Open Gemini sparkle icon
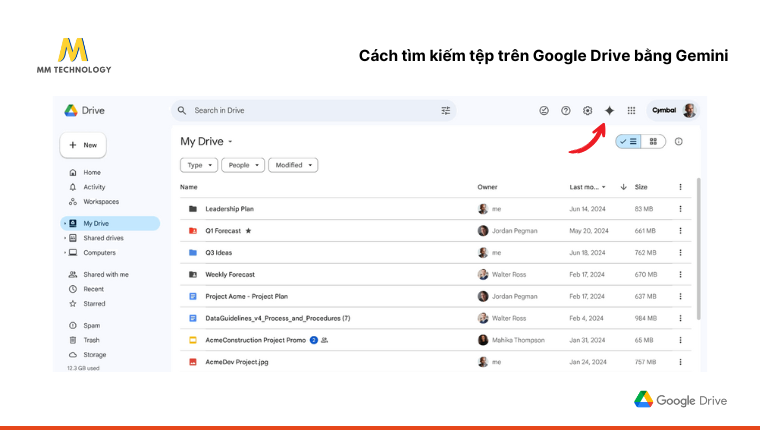This screenshot has width=760, height=430. (609, 111)
